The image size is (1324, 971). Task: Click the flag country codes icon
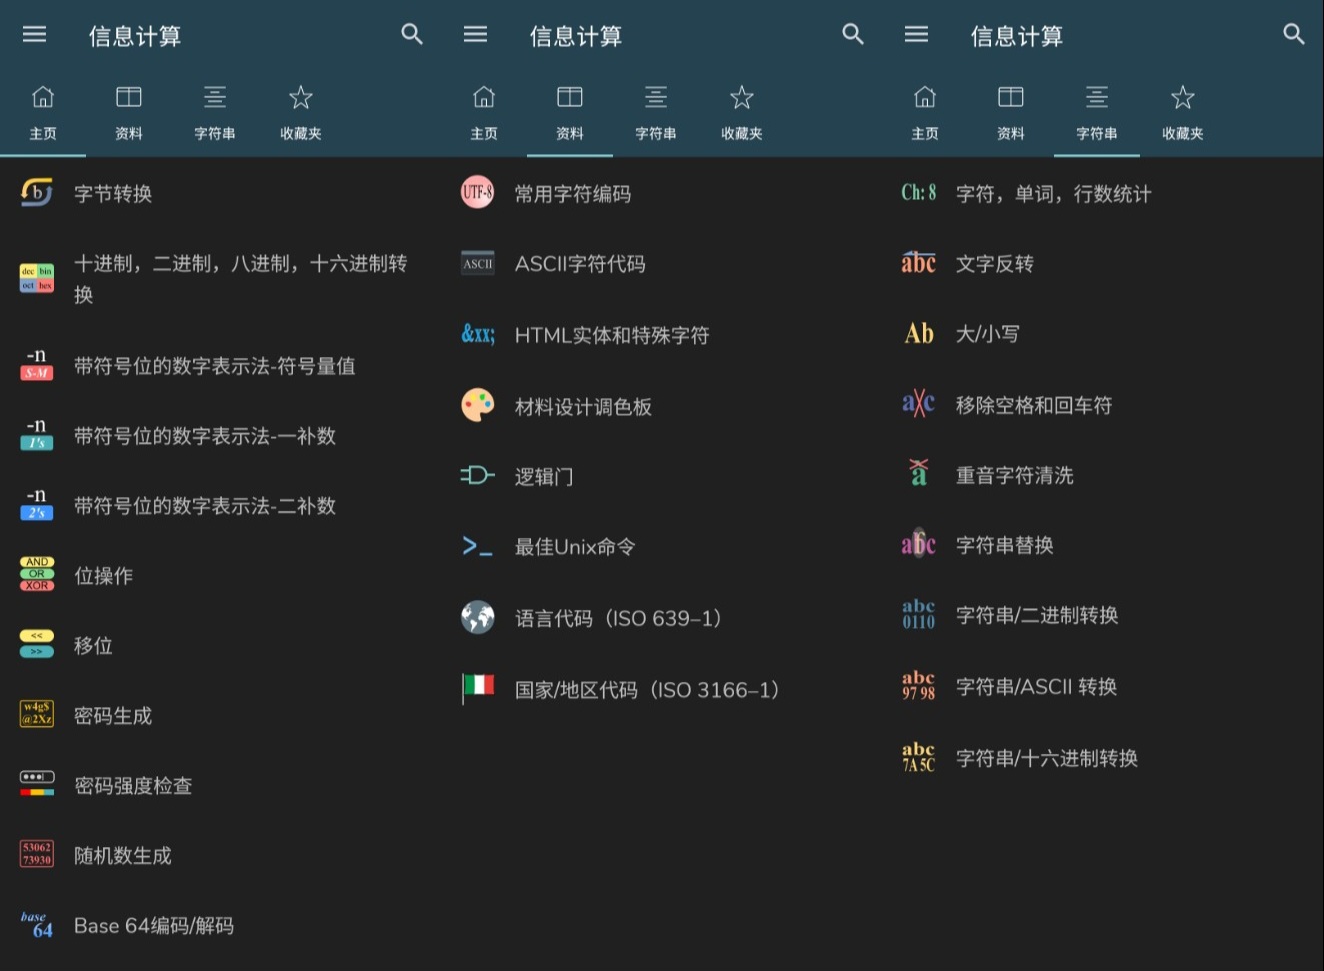pyautogui.click(x=478, y=688)
